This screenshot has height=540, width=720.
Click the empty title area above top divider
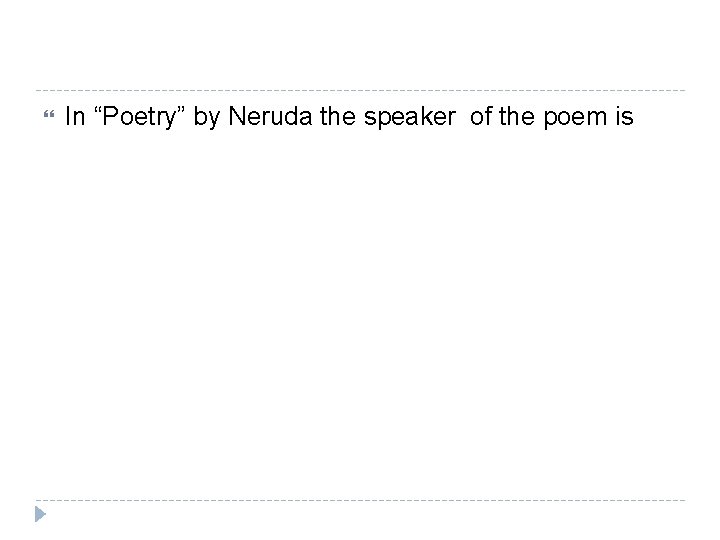click(360, 45)
